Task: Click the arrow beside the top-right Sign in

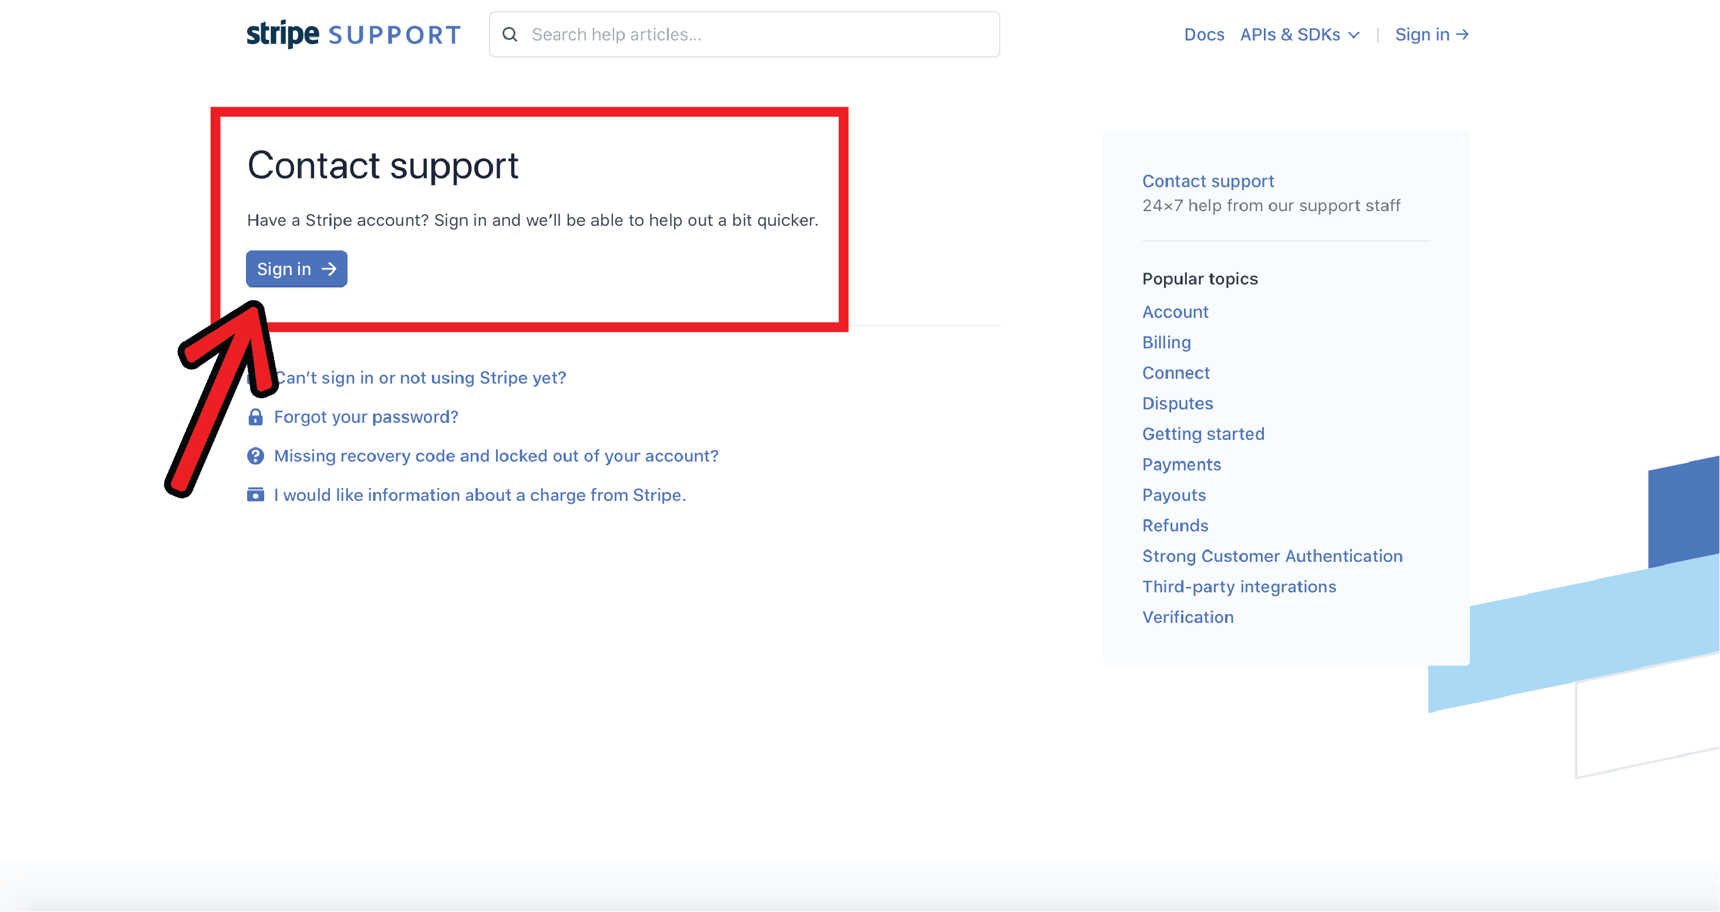Action: click(1463, 34)
